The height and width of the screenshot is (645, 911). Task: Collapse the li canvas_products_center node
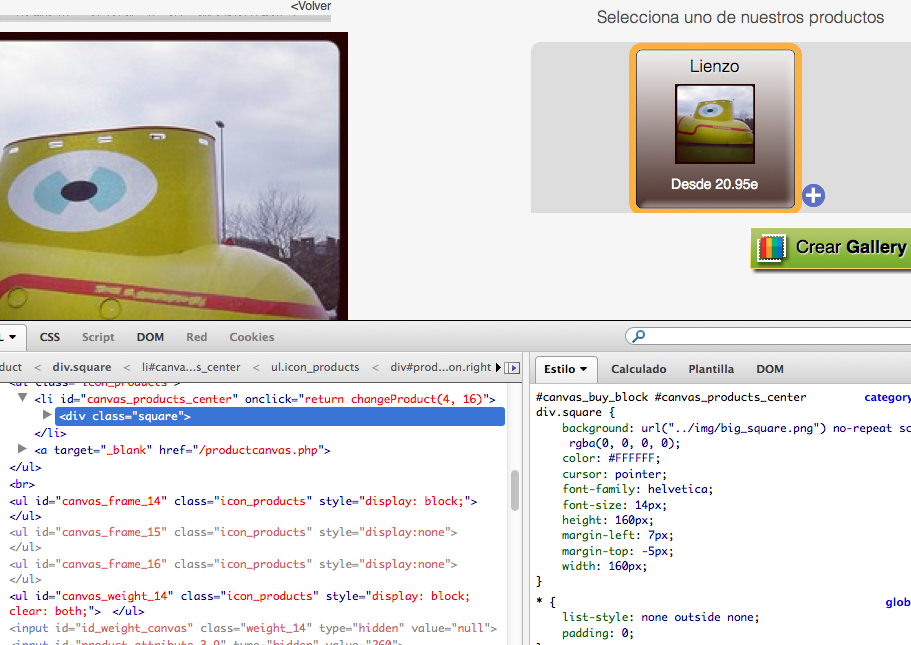(x=23, y=398)
